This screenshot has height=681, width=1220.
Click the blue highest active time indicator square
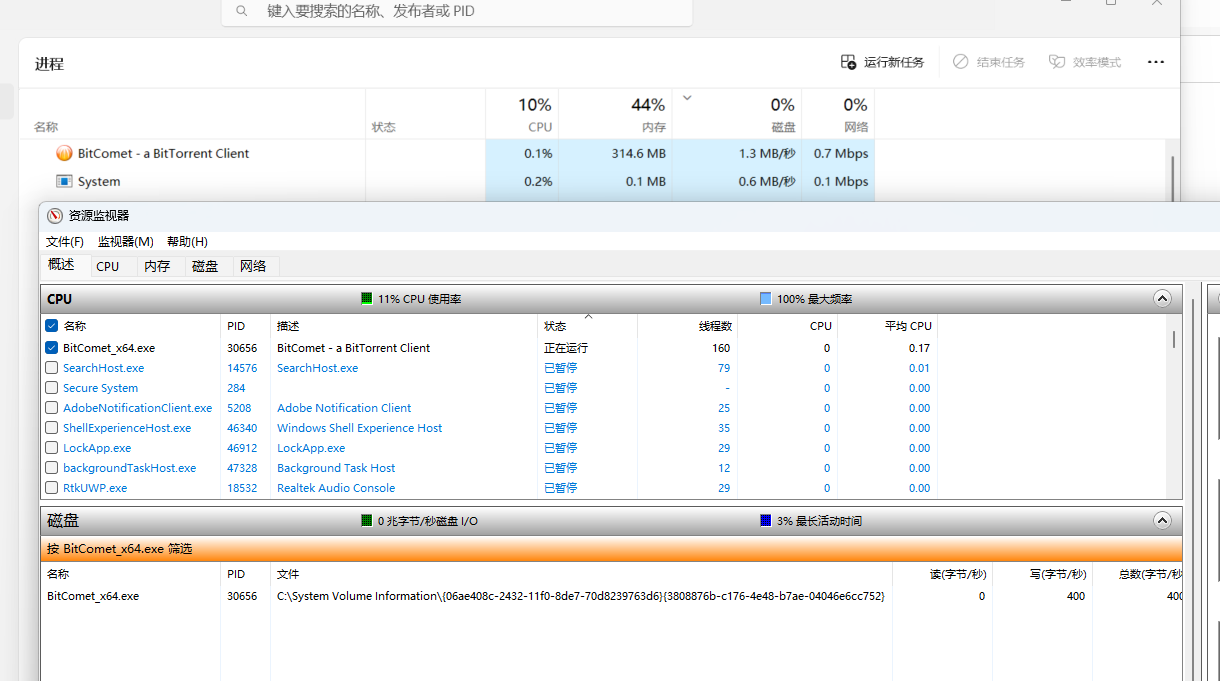[x=766, y=521]
